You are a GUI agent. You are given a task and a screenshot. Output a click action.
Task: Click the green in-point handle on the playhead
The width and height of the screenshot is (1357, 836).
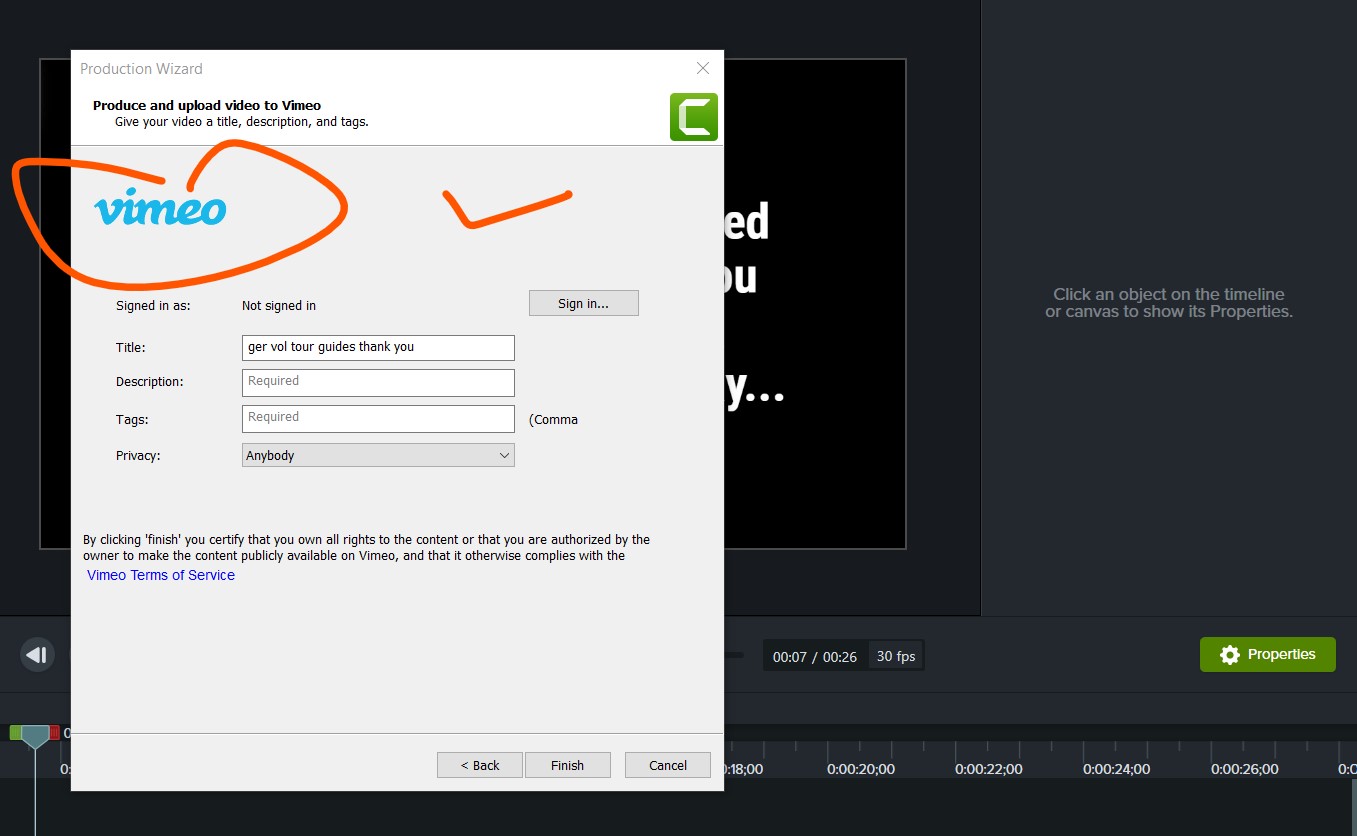pyautogui.click(x=15, y=733)
